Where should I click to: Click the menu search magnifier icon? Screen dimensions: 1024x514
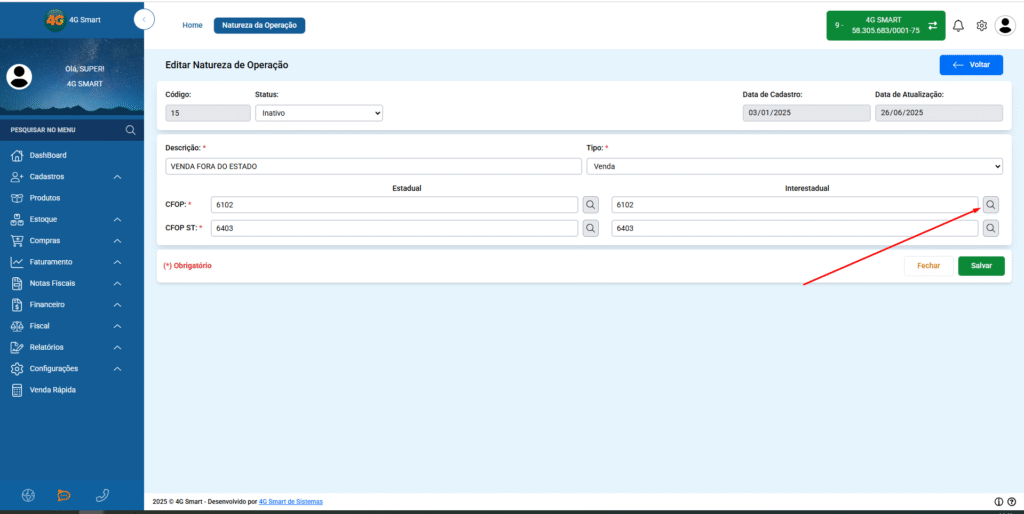point(131,130)
